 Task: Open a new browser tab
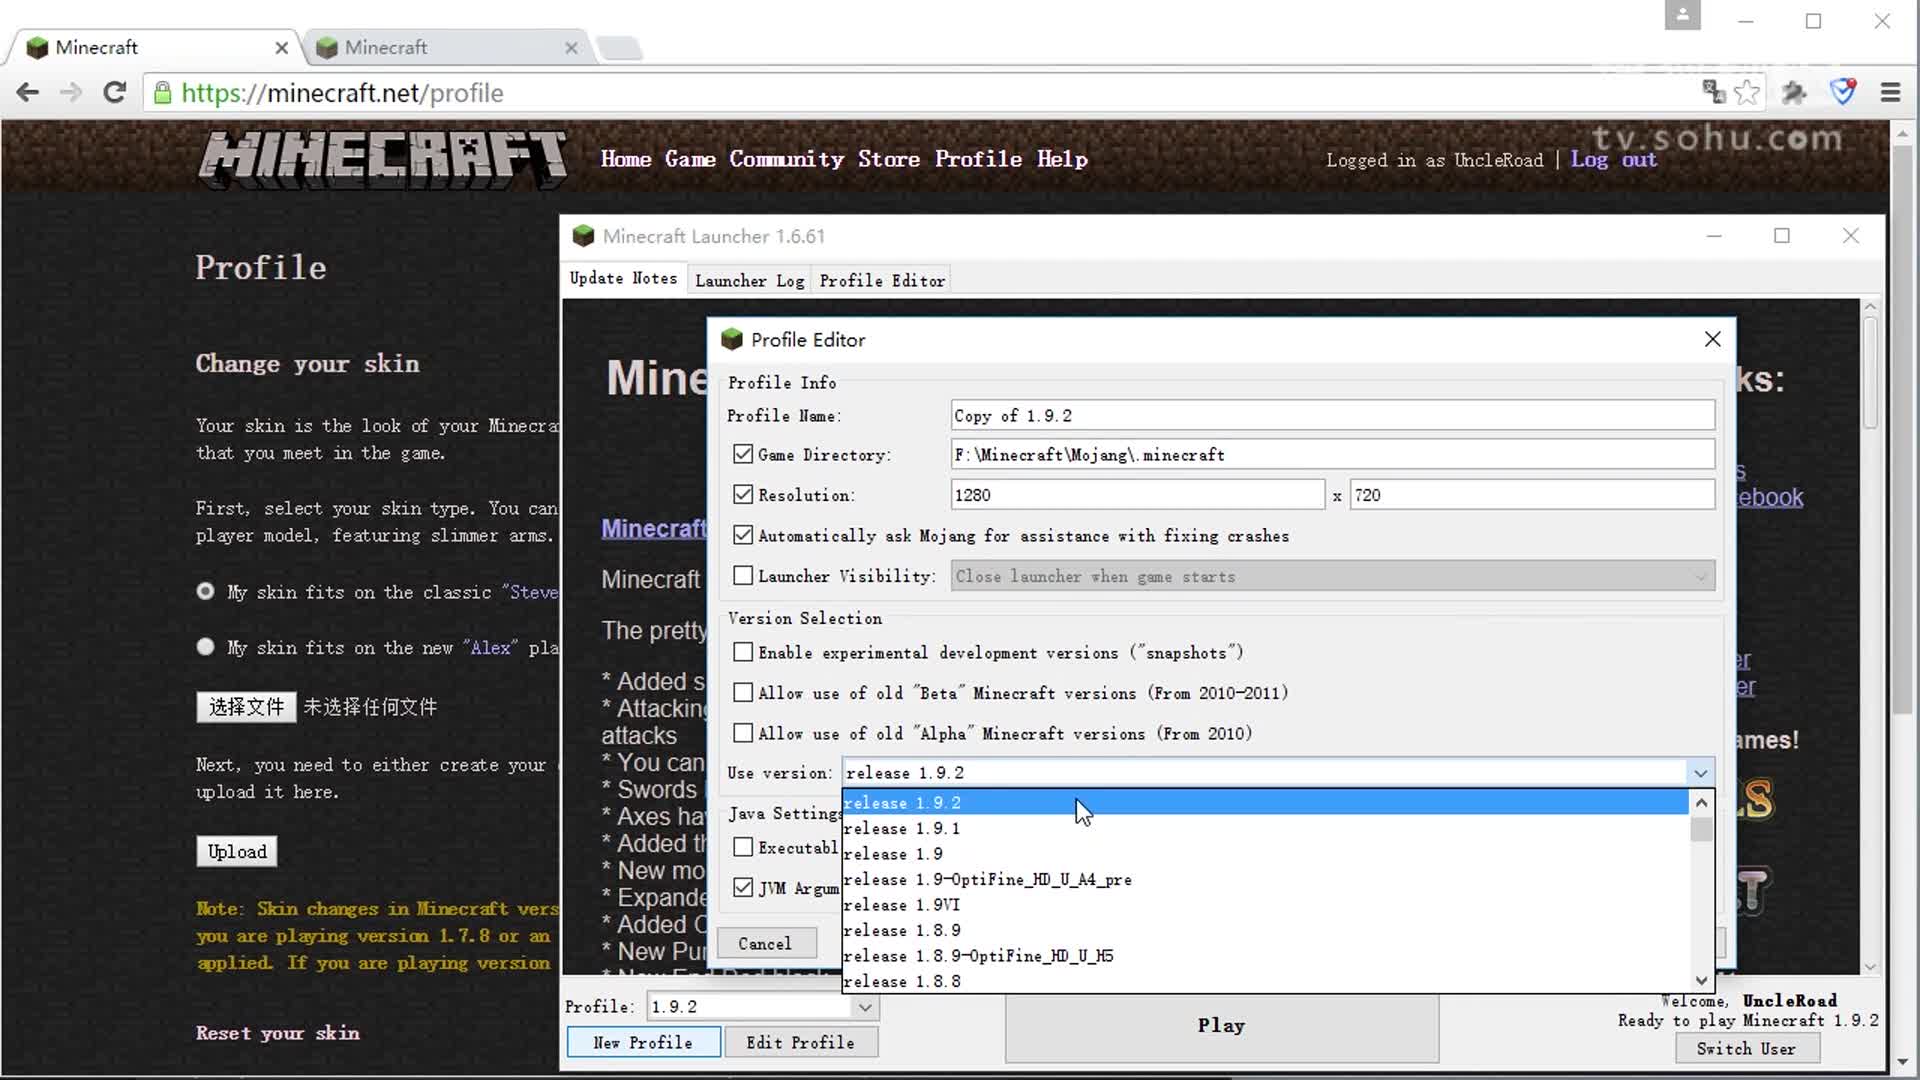[620, 47]
